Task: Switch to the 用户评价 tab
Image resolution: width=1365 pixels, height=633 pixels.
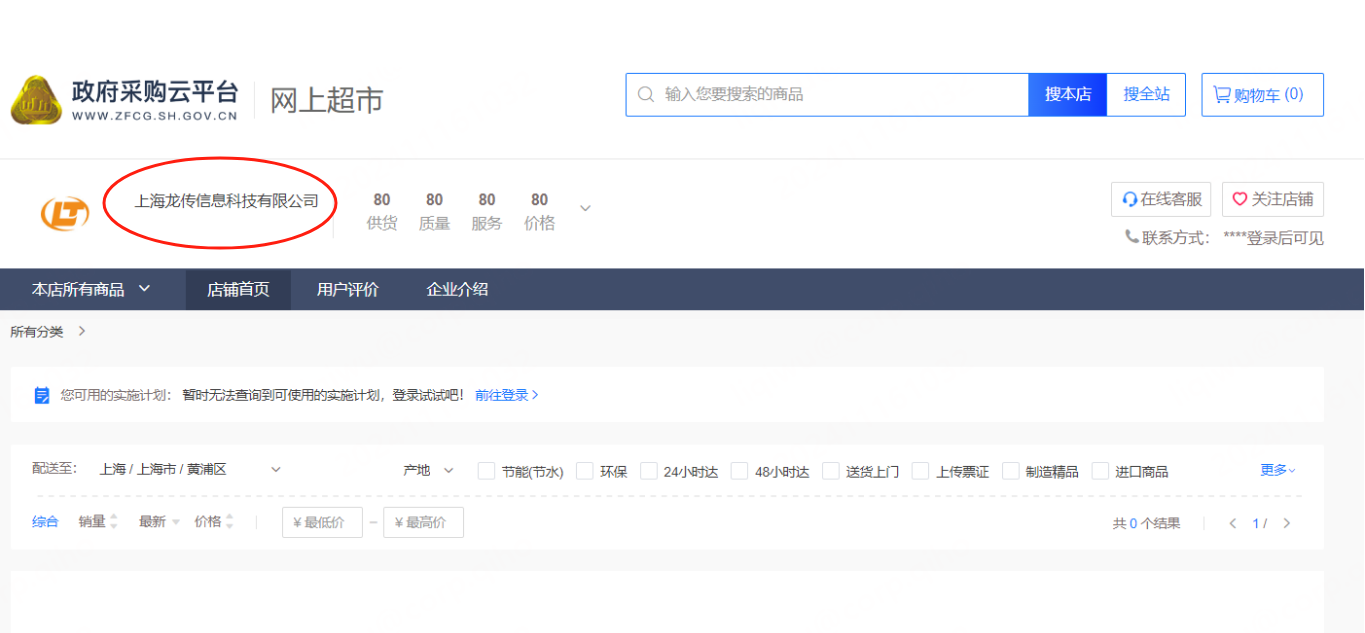Action: point(348,290)
